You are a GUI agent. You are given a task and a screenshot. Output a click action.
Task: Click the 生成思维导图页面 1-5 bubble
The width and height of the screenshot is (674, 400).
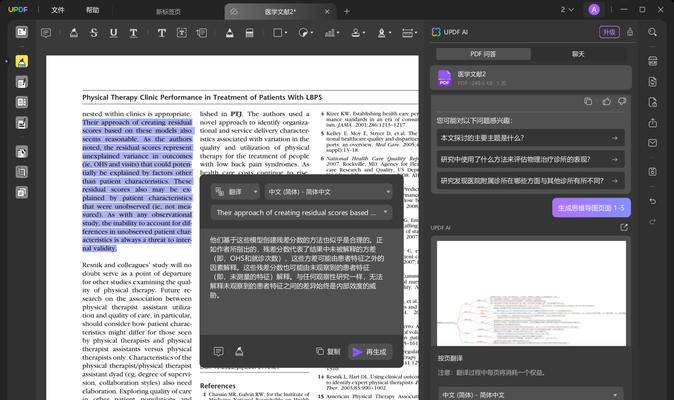(591, 208)
